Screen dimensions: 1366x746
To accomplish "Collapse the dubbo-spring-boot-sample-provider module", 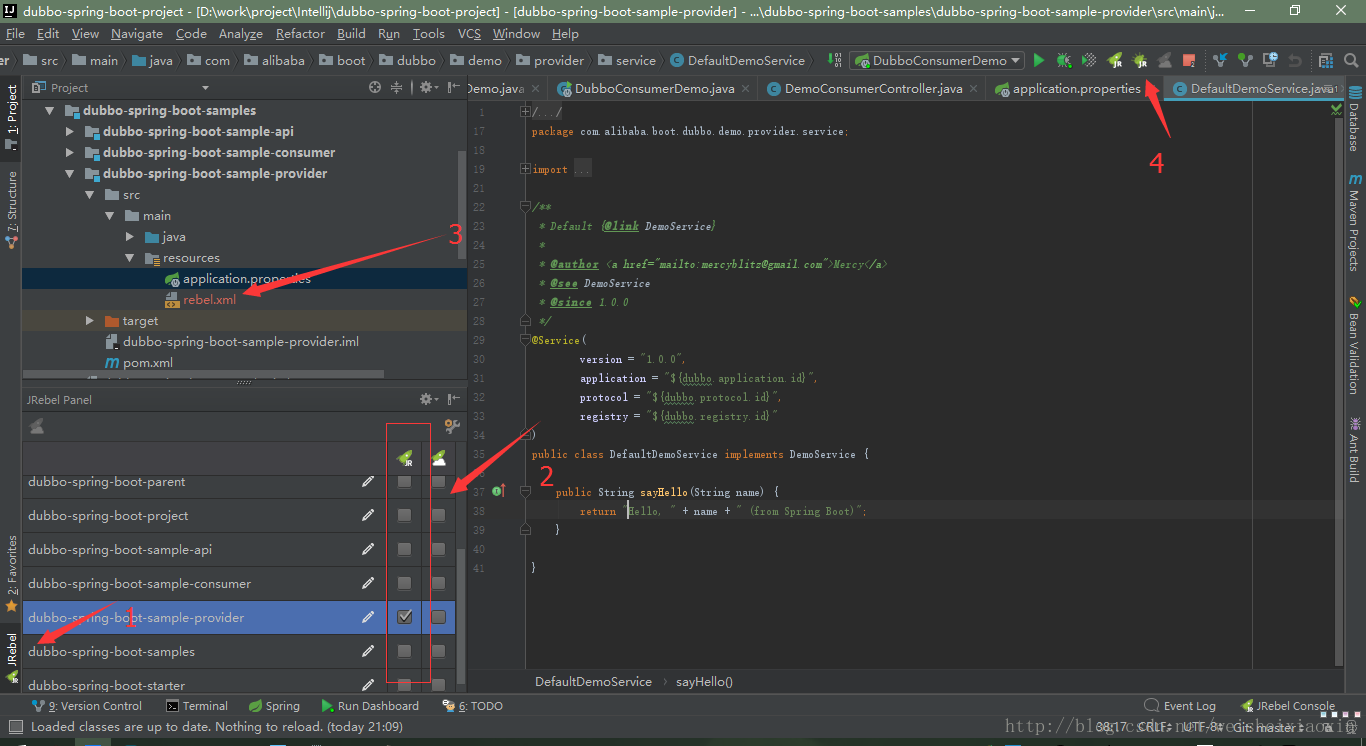I will [70, 174].
